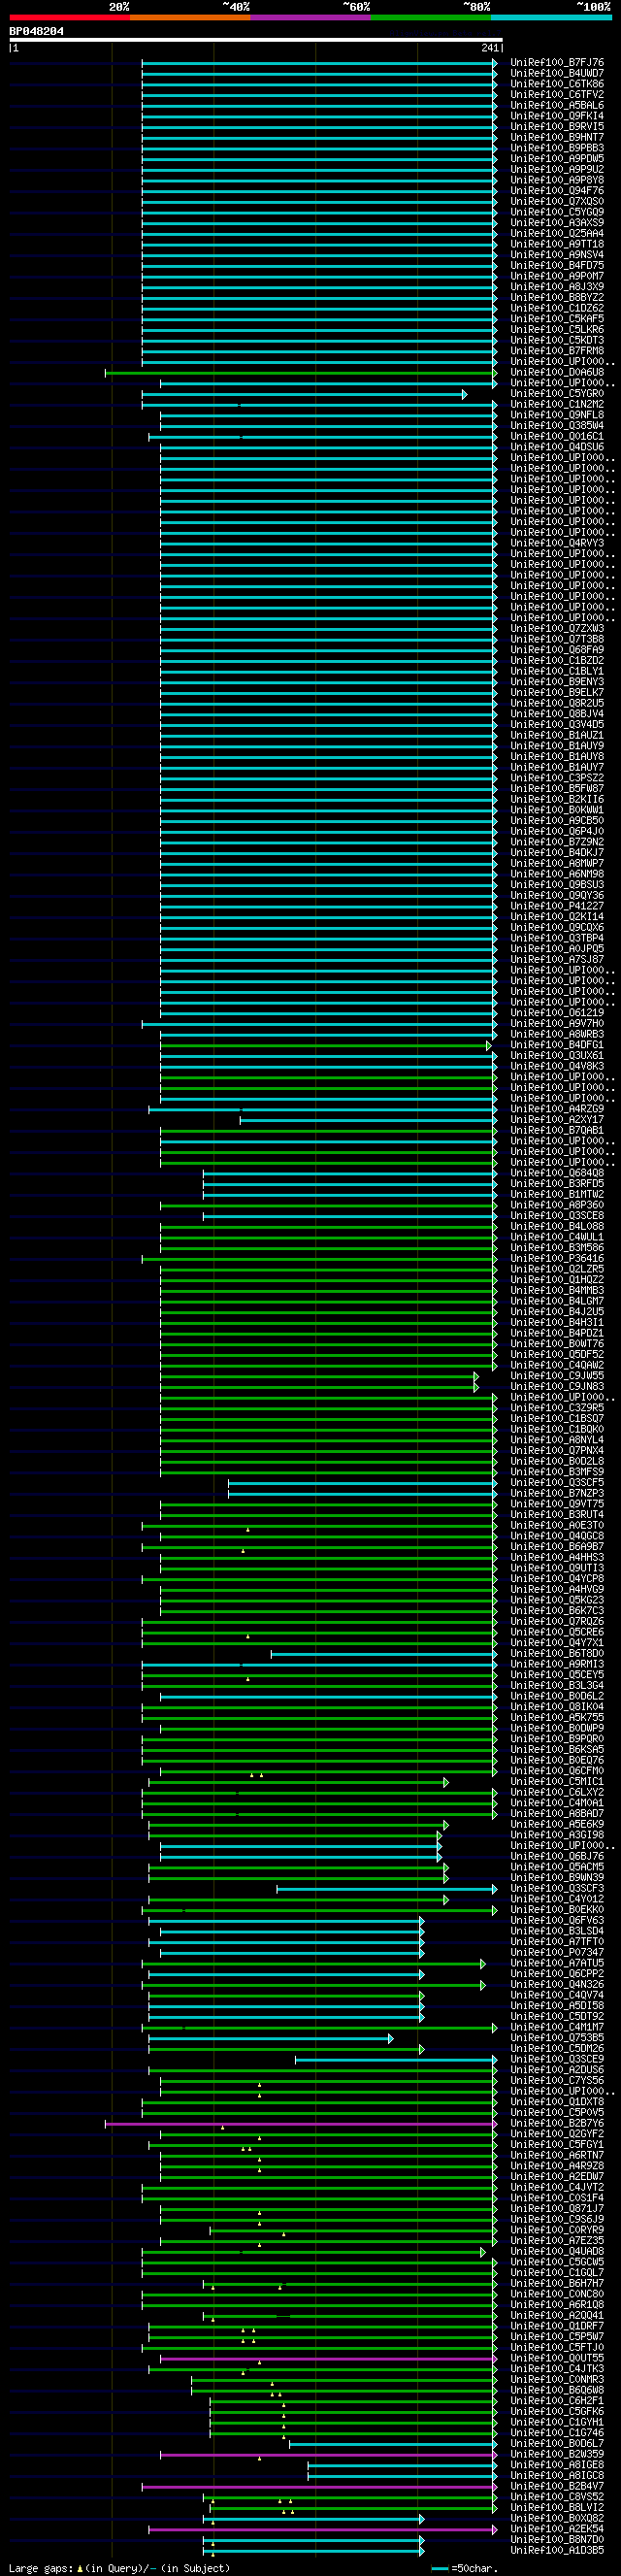
Task: Click the UniRef100_C9JW55 entry
Action: coord(557,1376)
